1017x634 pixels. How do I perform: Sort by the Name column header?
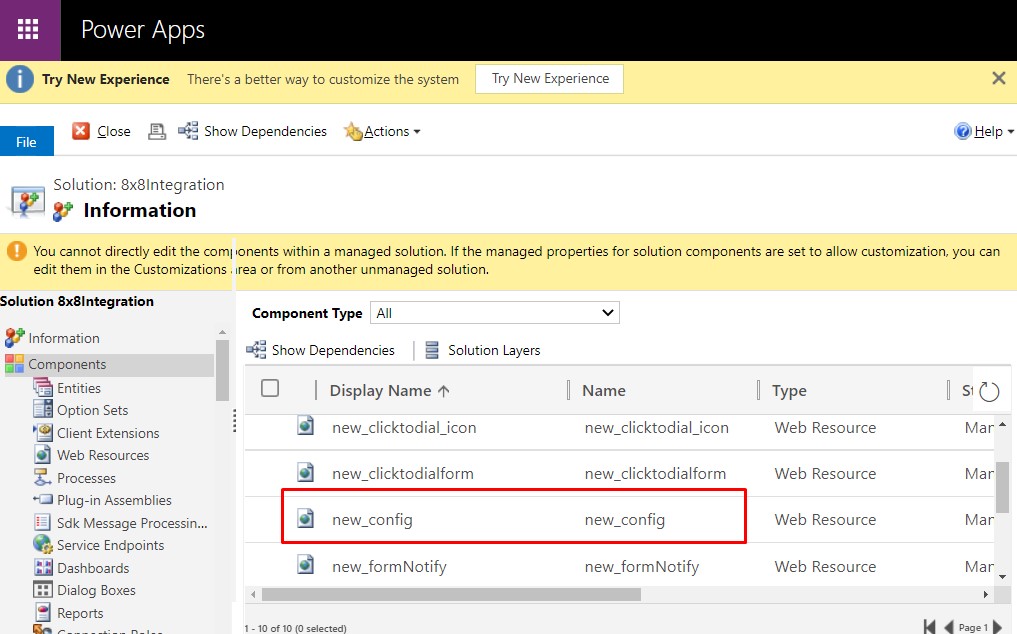tap(604, 391)
